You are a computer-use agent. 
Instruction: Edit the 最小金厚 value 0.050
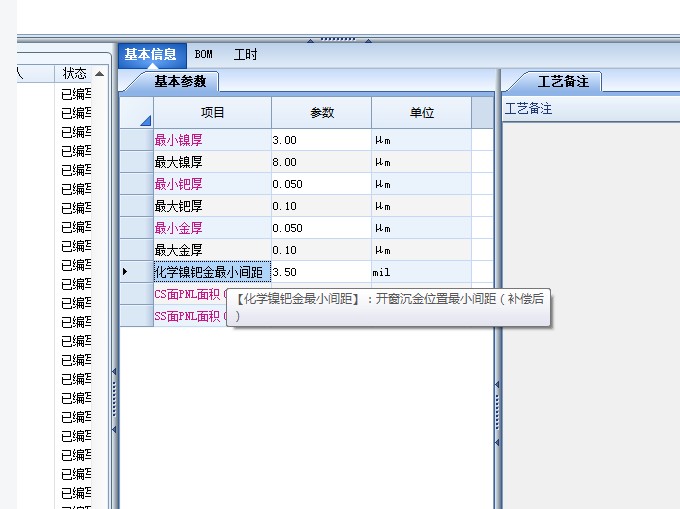pos(321,228)
